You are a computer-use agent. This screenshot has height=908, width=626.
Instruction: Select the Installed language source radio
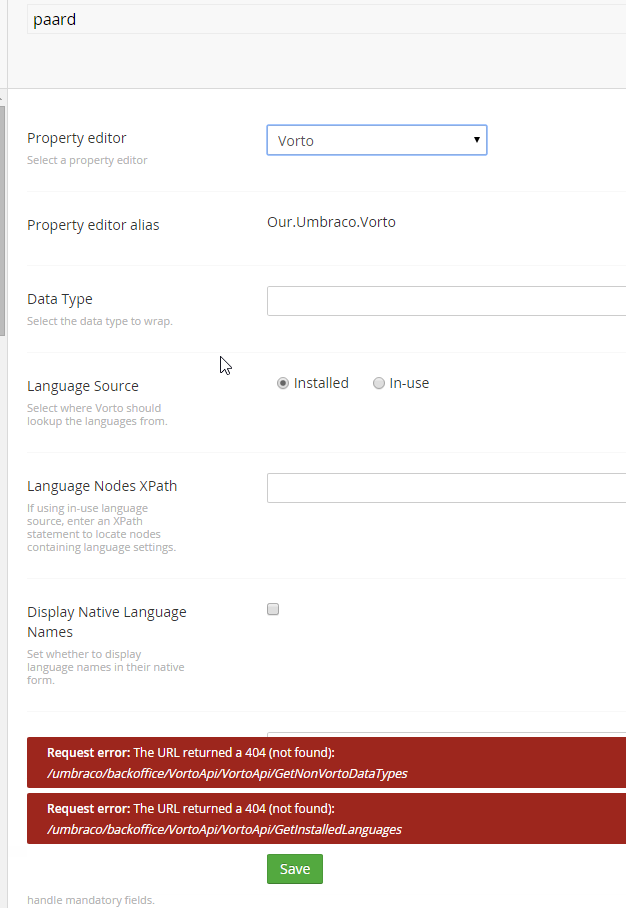click(283, 383)
